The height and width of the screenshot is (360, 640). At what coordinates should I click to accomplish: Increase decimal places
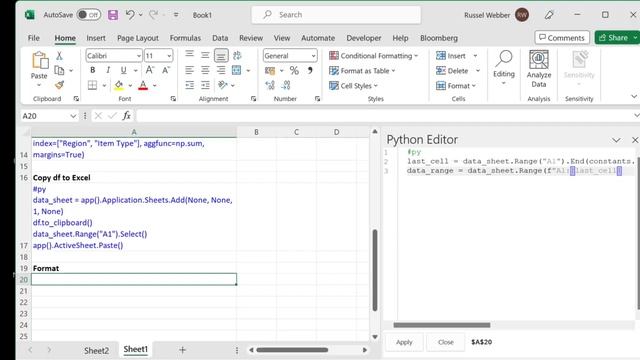pyautogui.click(x=270, y=85)
